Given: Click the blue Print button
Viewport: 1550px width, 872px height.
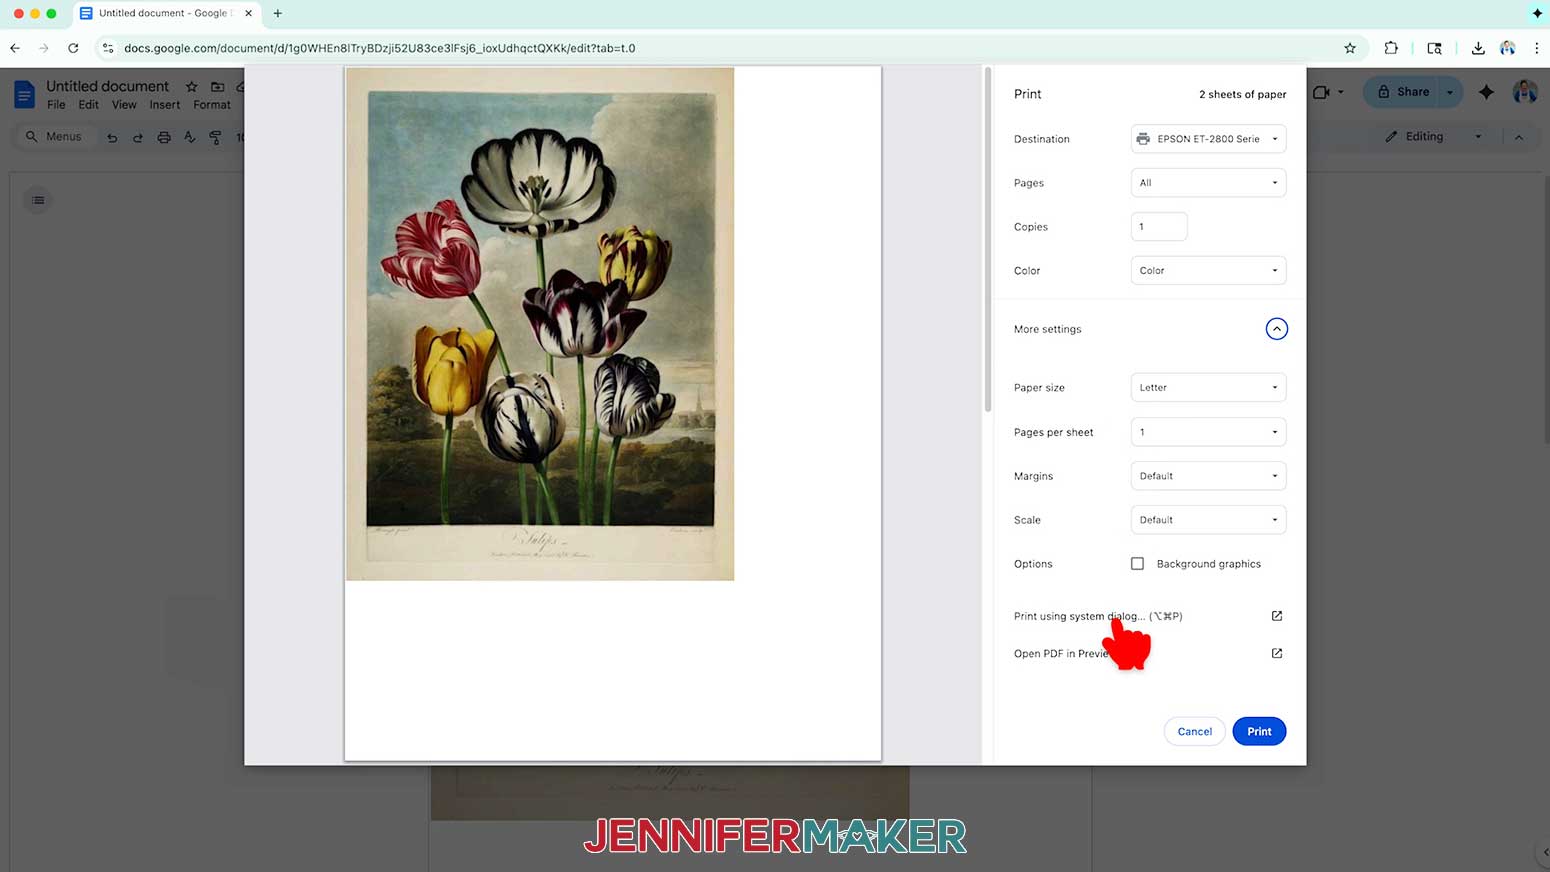Looking at the screenshot, I should [1259, 732].
